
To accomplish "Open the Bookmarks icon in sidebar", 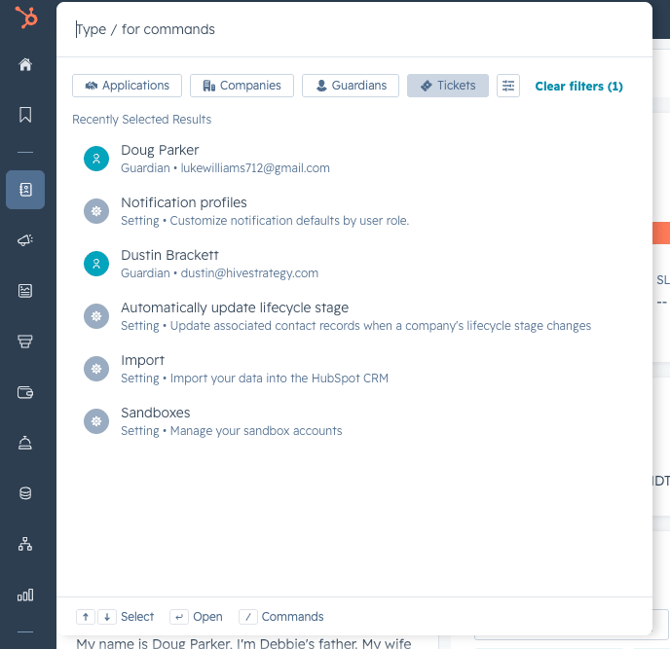I will pos(25,115).
